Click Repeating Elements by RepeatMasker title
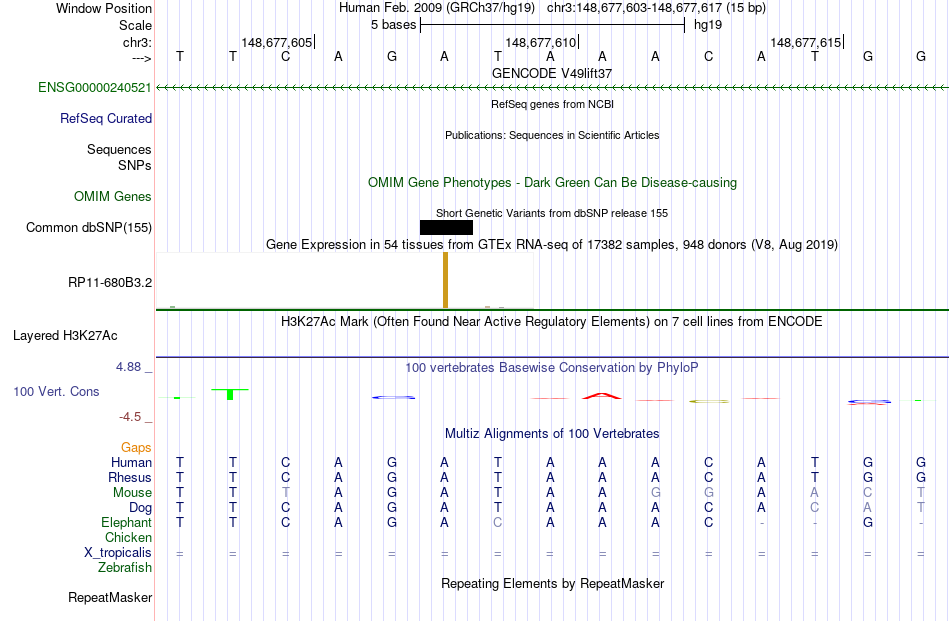Viewport: 950px width, 621px height. [552, 583]
